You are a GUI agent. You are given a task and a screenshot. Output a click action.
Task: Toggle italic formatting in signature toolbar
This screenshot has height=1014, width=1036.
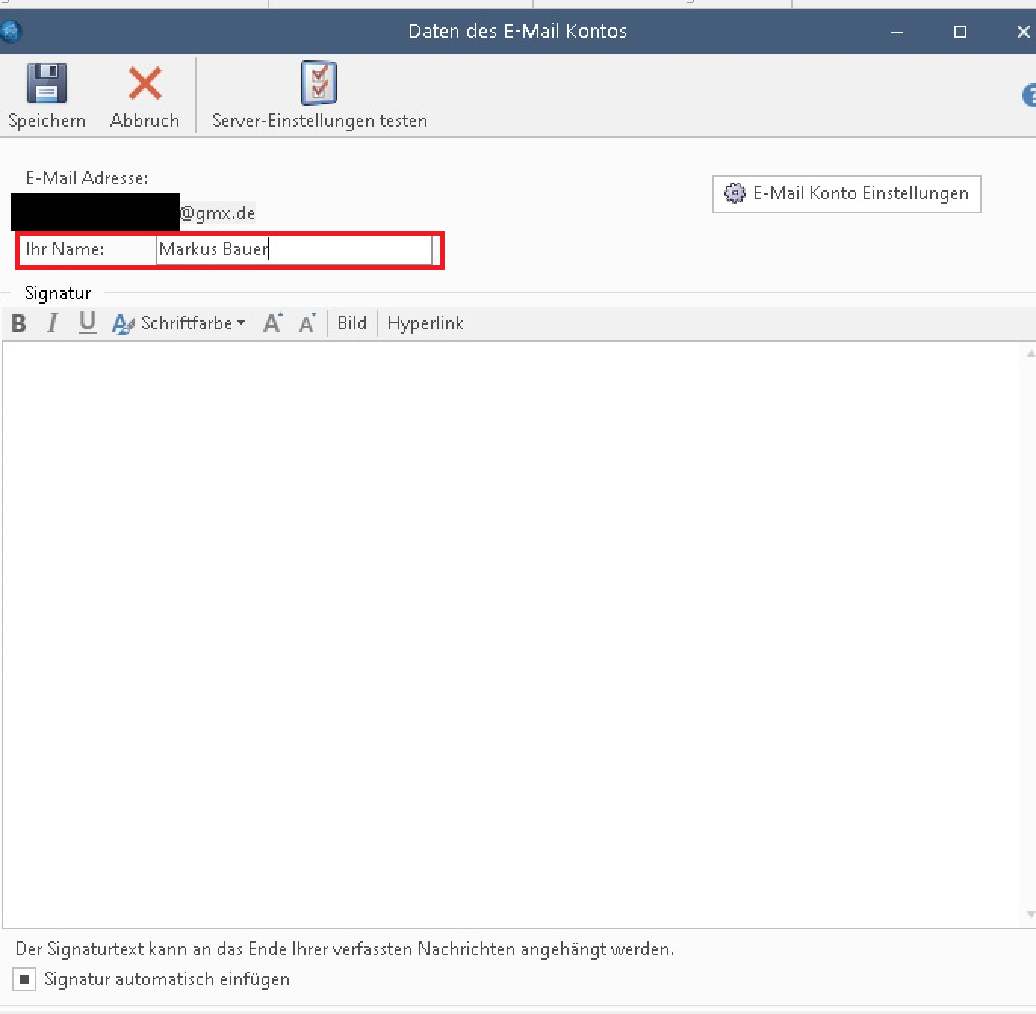[52, 323]
